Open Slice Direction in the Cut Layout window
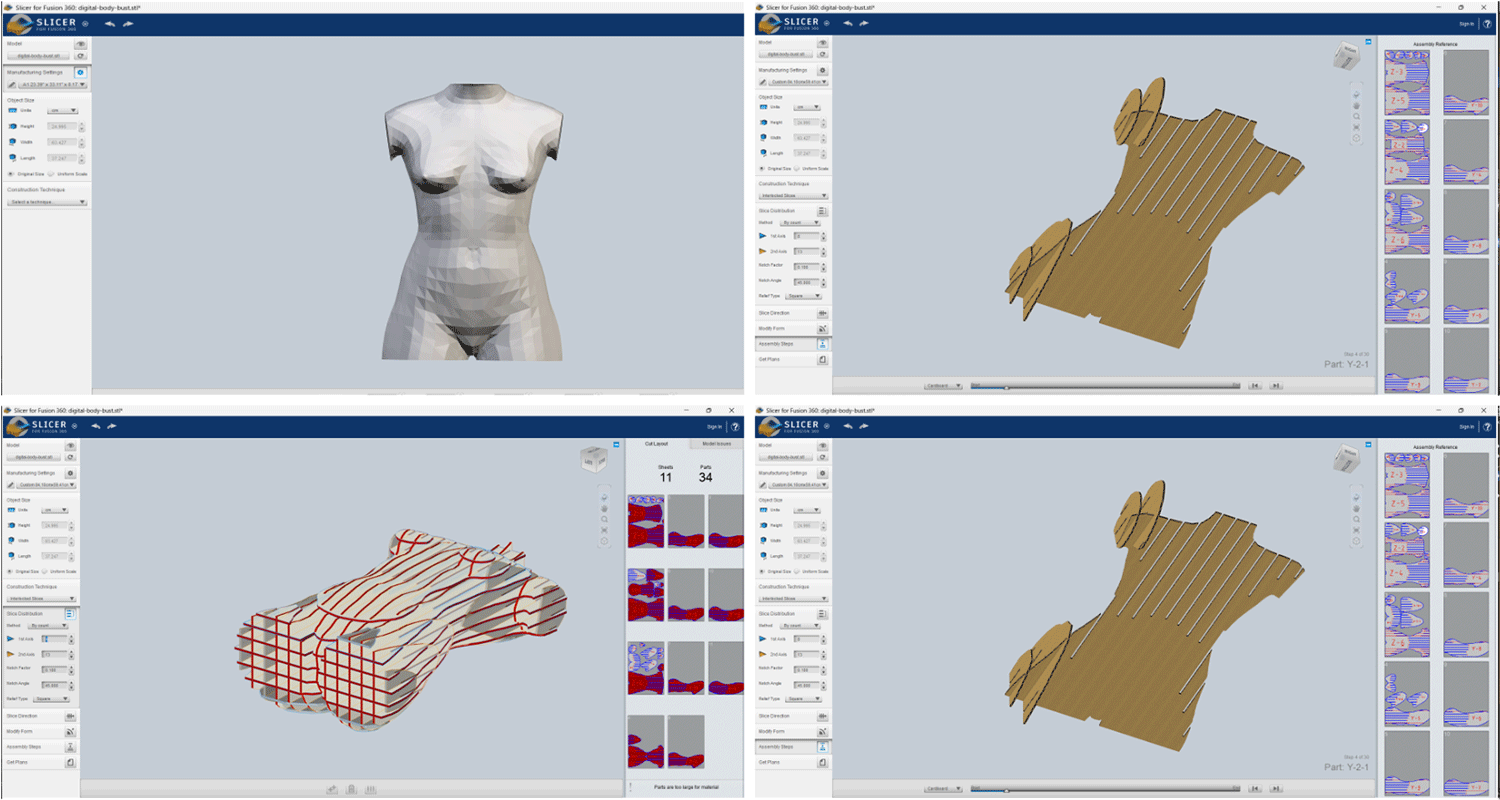Screen dimensions: 1500x800 (x=70, y=716)
